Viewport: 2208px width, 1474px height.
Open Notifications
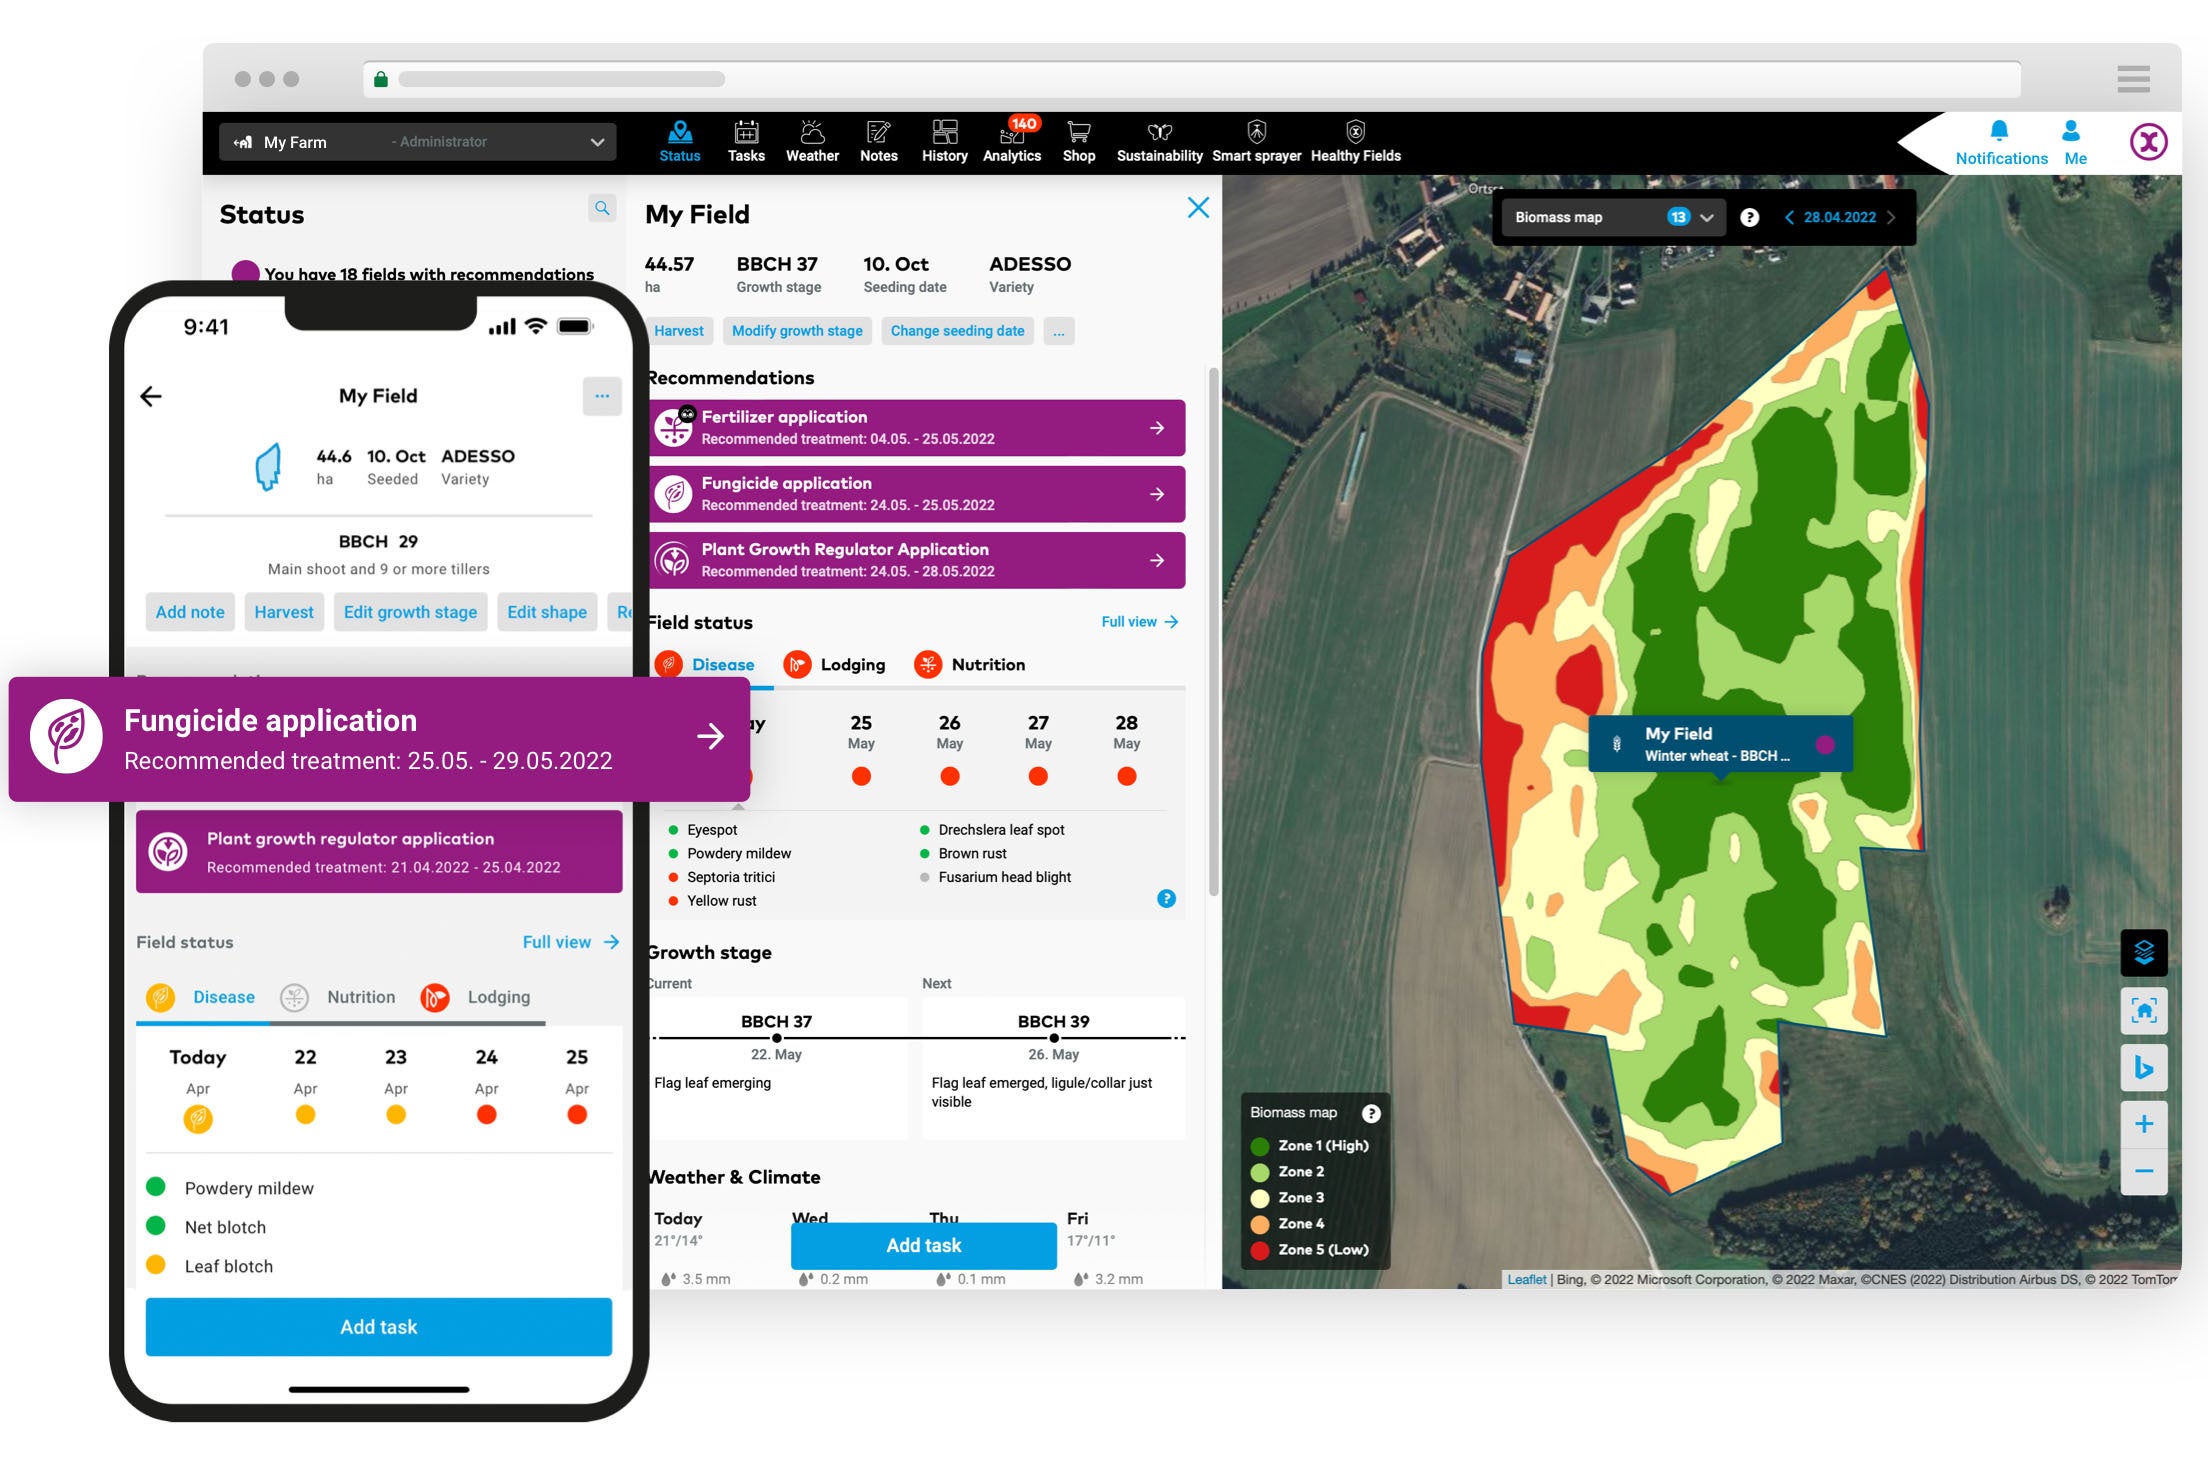[2000, 140]
